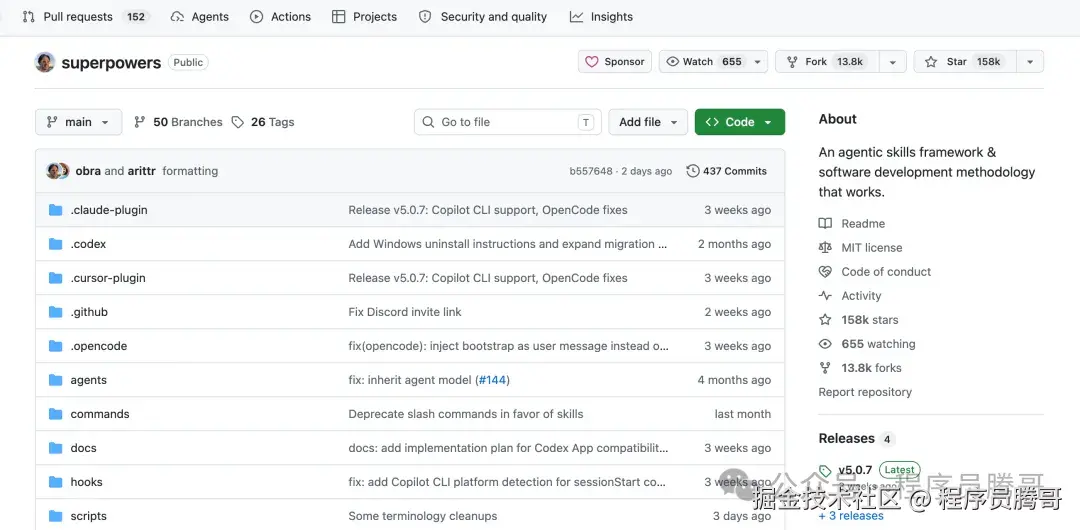Click the repository owner avatar
This screenshot has height=530, width=1080.
click(x=45, y=62)
